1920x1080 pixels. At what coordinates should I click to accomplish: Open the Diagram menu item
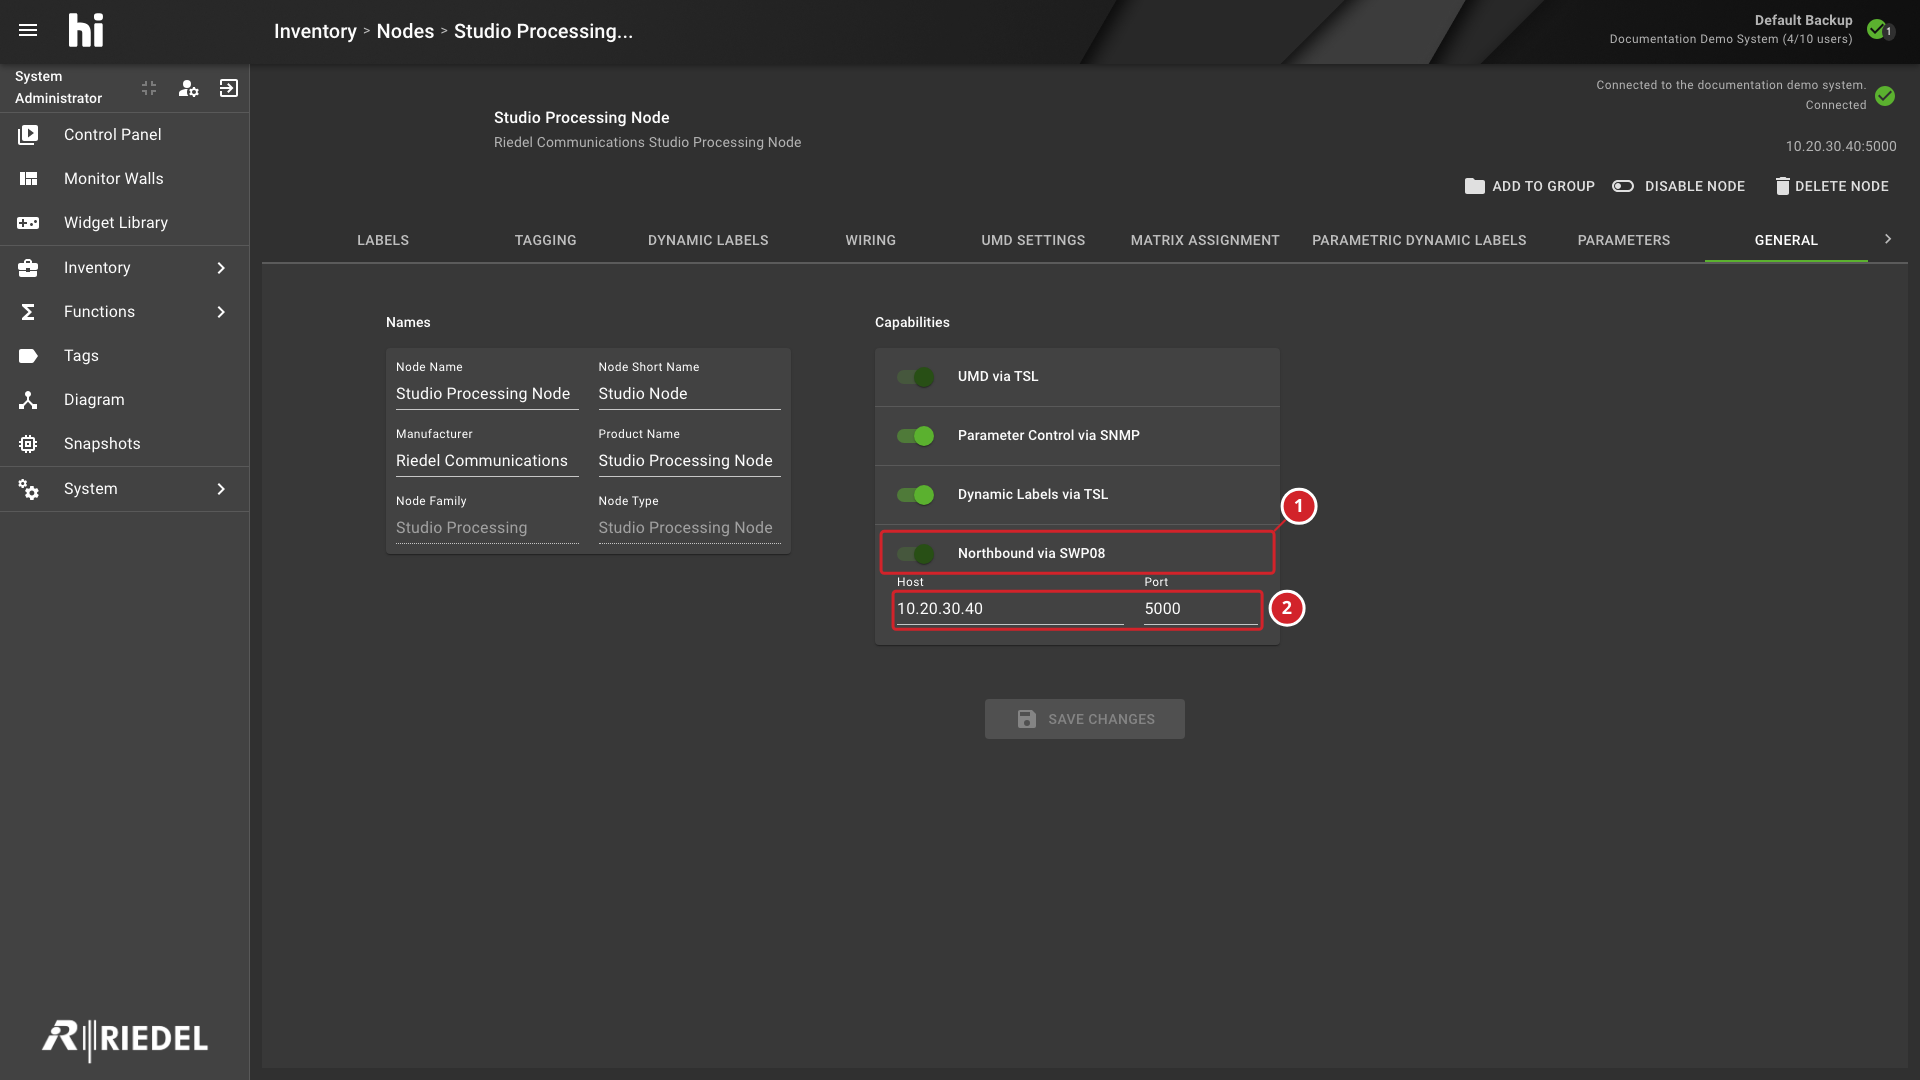[x=124, y=399]
